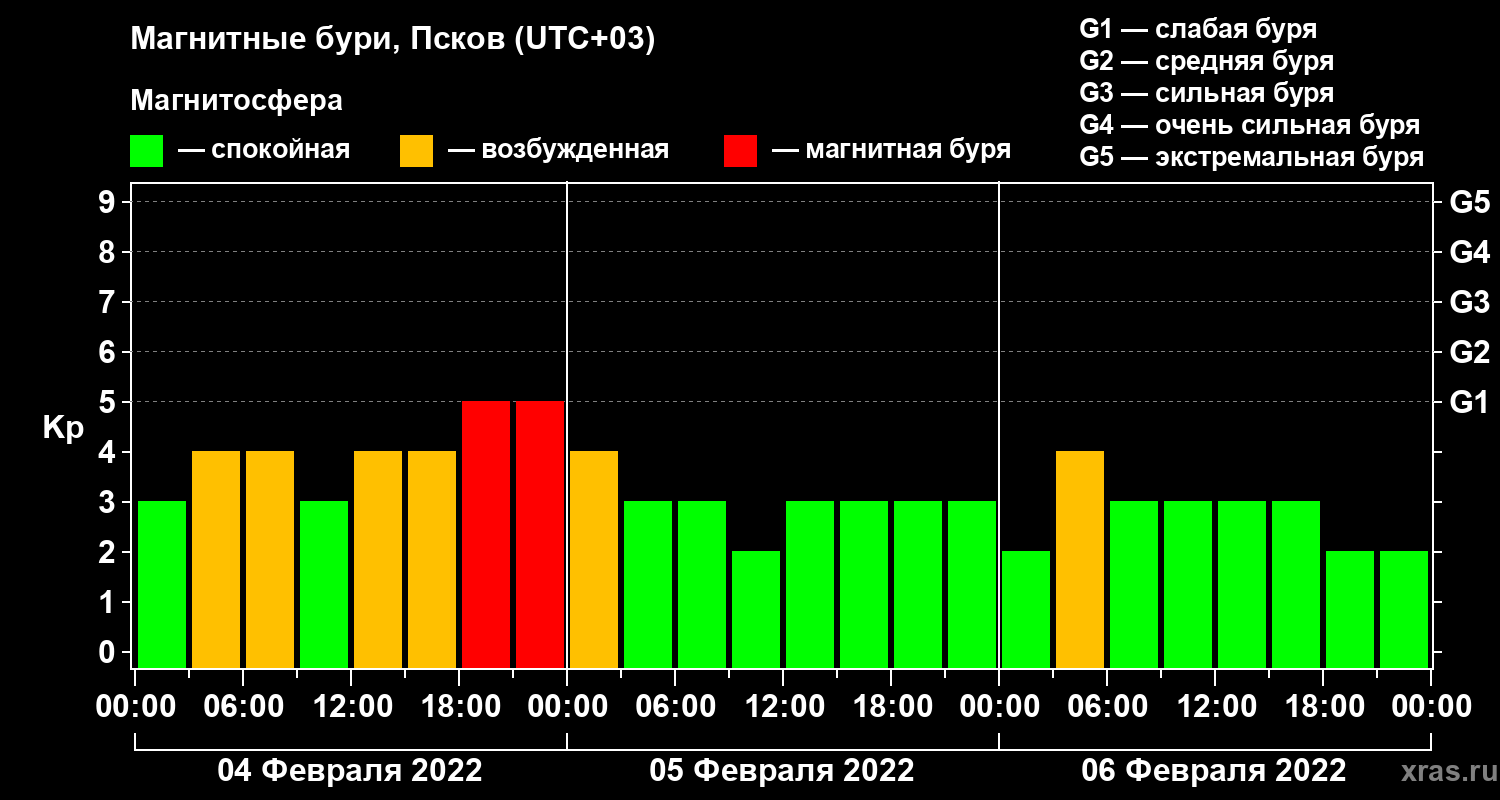
Task: Click the orange 06:00–09:00 bar on 04 Февраля
Action: 270,559
